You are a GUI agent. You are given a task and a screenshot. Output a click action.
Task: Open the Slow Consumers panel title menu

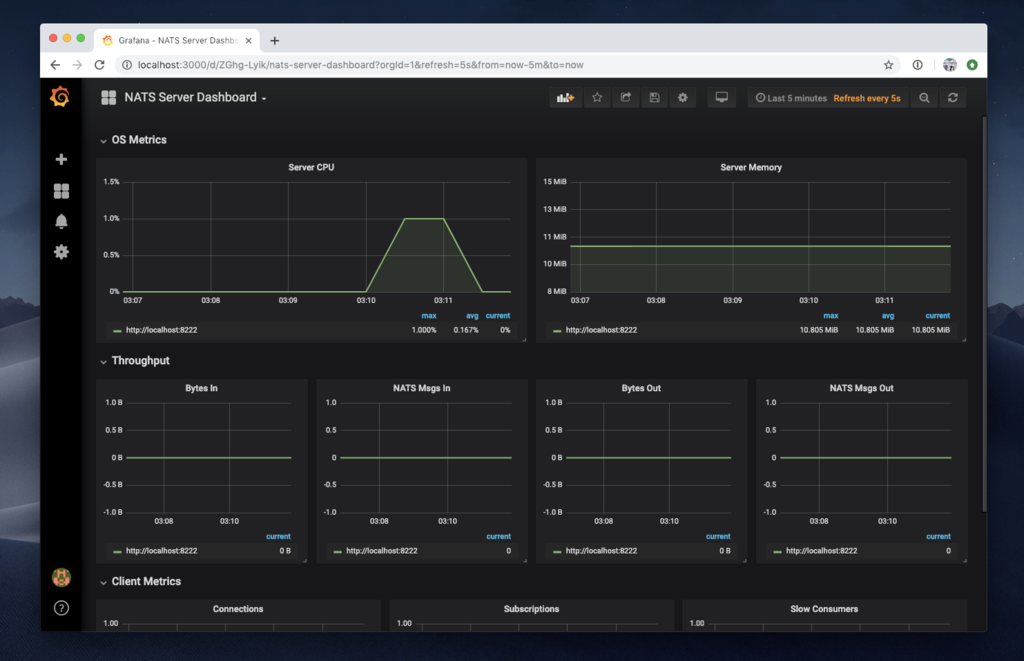824,609
